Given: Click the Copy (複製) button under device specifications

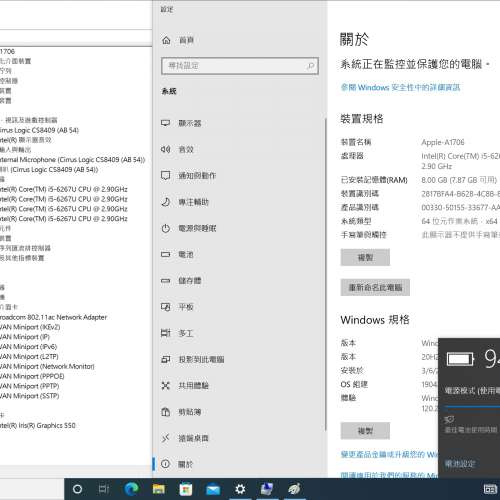Looking at the screenshot, I should (365, 257).
